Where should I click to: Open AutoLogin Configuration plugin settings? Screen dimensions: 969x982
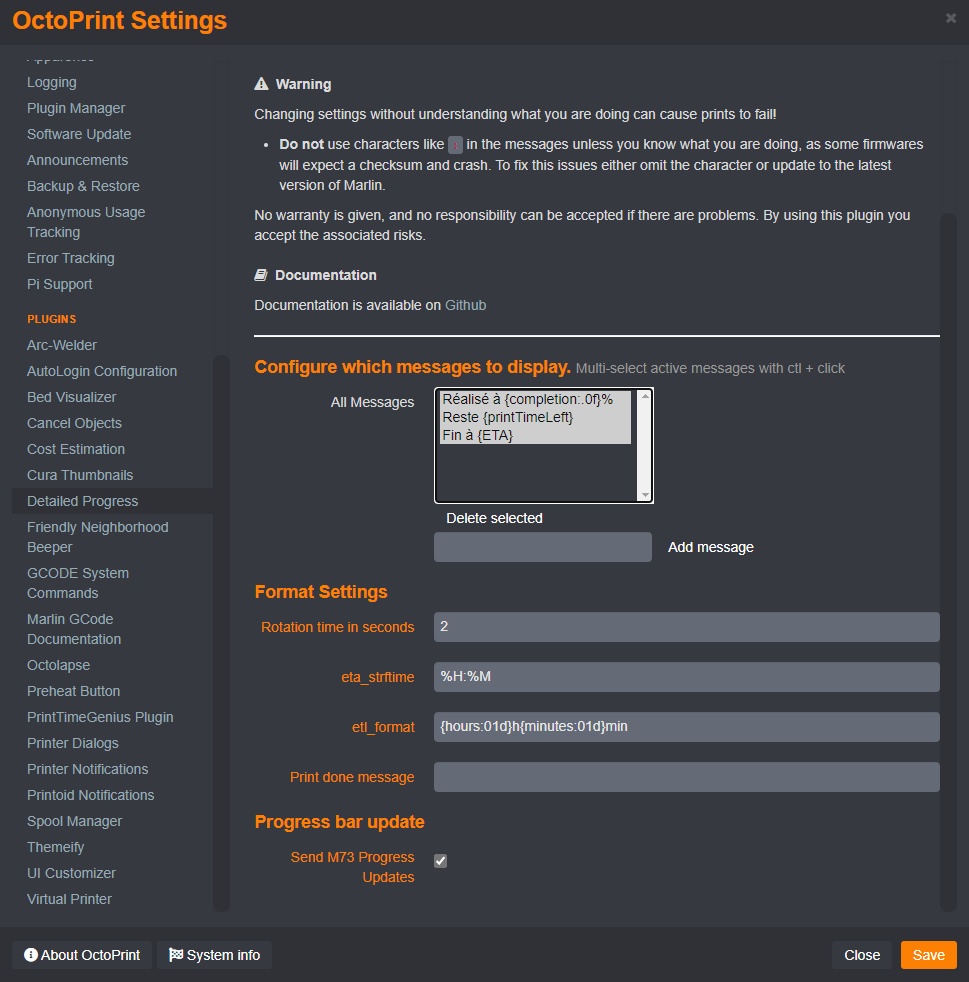(102, 371)
